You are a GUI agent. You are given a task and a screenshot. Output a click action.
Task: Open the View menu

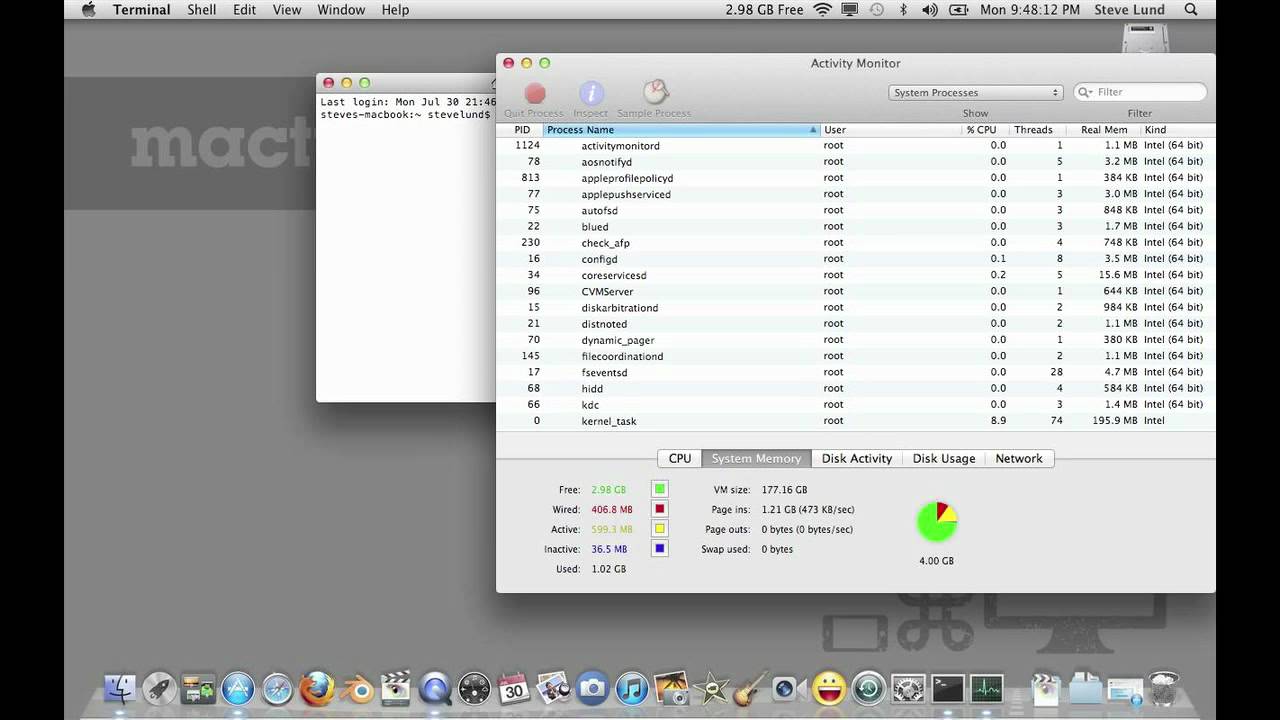point(286,9)
